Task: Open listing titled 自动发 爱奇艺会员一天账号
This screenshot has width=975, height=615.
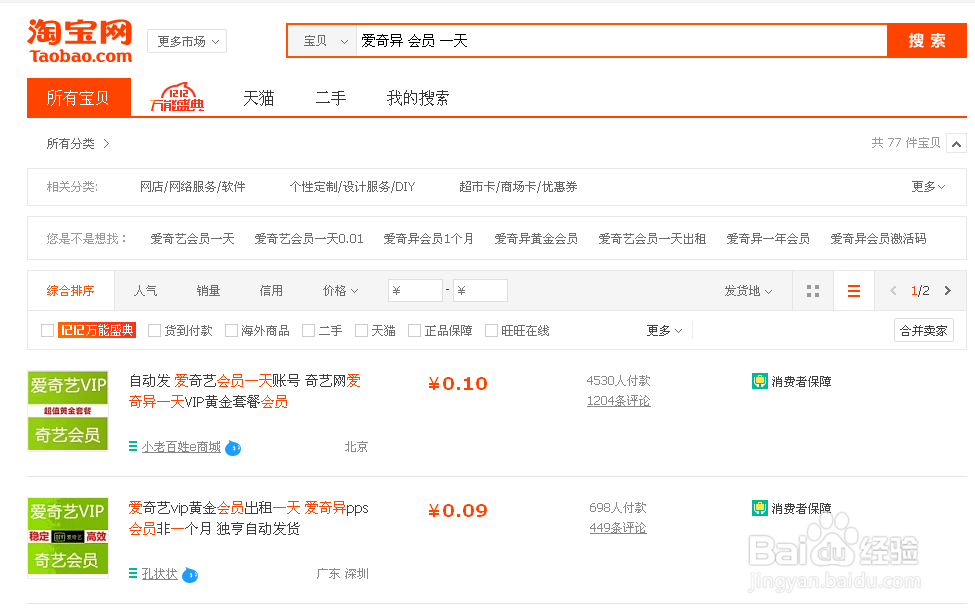Action: tap(245, 391)
